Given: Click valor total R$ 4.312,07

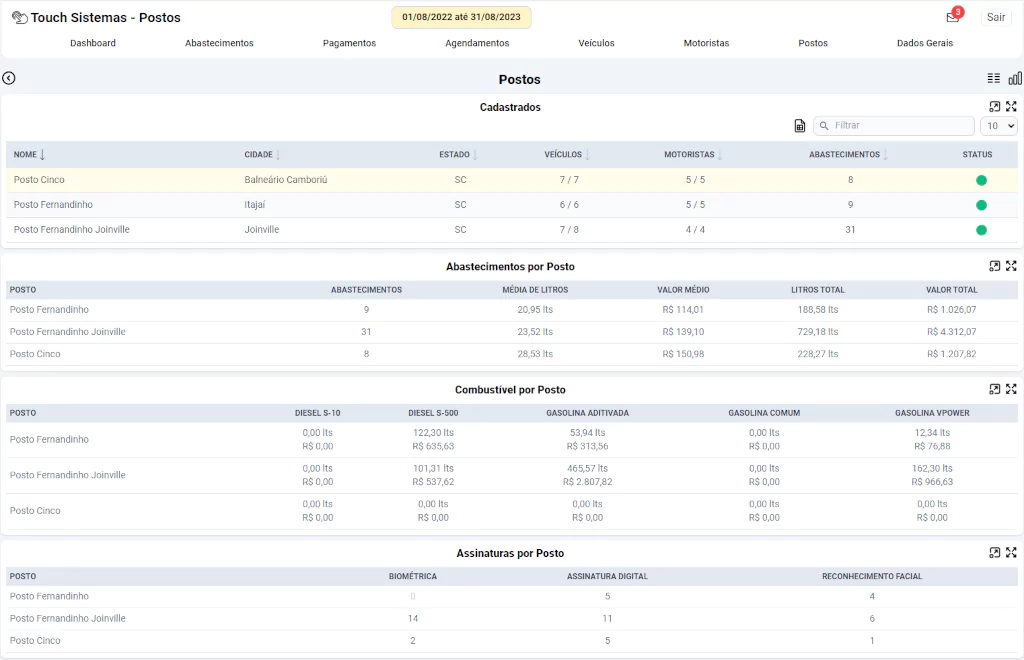Looking at the screenshot, I should [x=952, y=332].
